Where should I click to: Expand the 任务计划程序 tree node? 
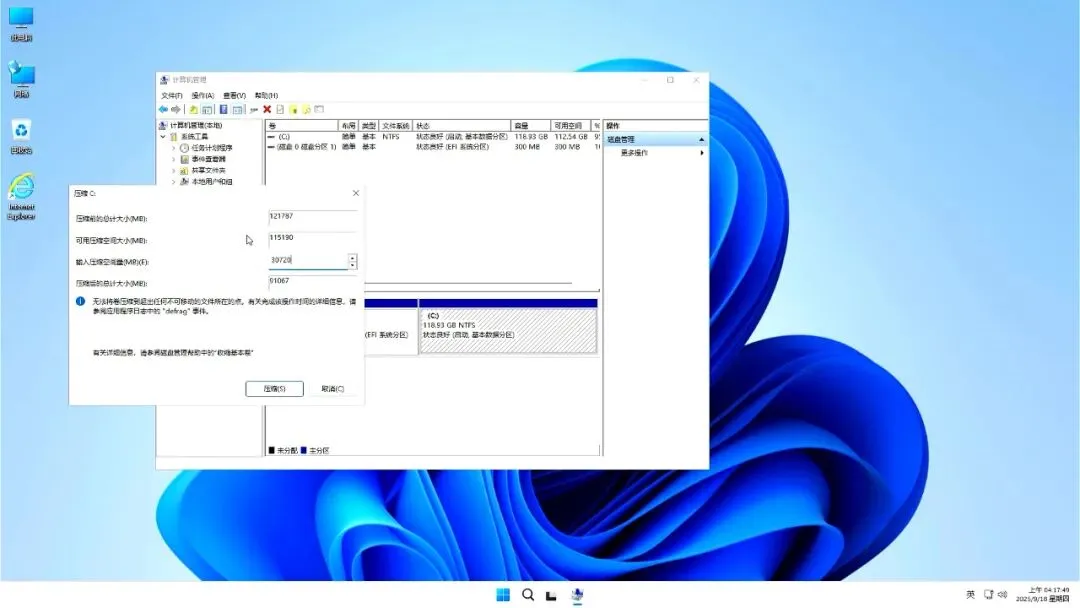point(174,148)
